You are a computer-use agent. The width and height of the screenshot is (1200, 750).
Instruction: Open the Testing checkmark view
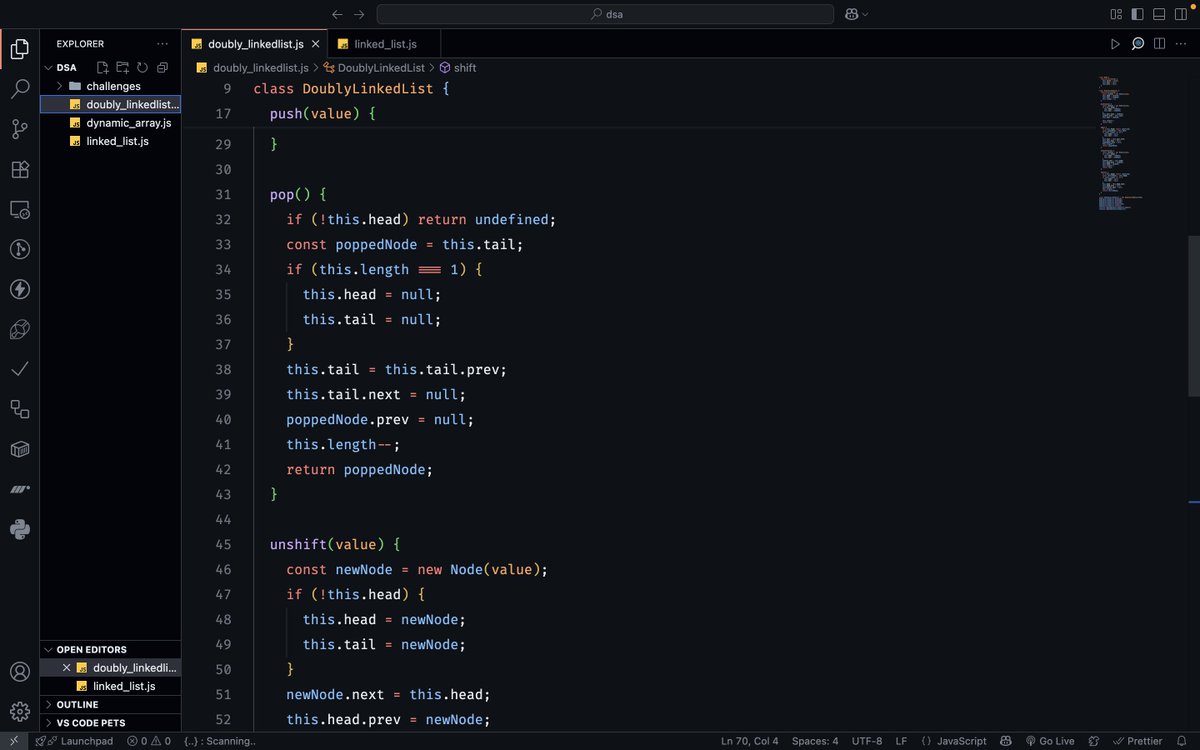pos(19,369)
